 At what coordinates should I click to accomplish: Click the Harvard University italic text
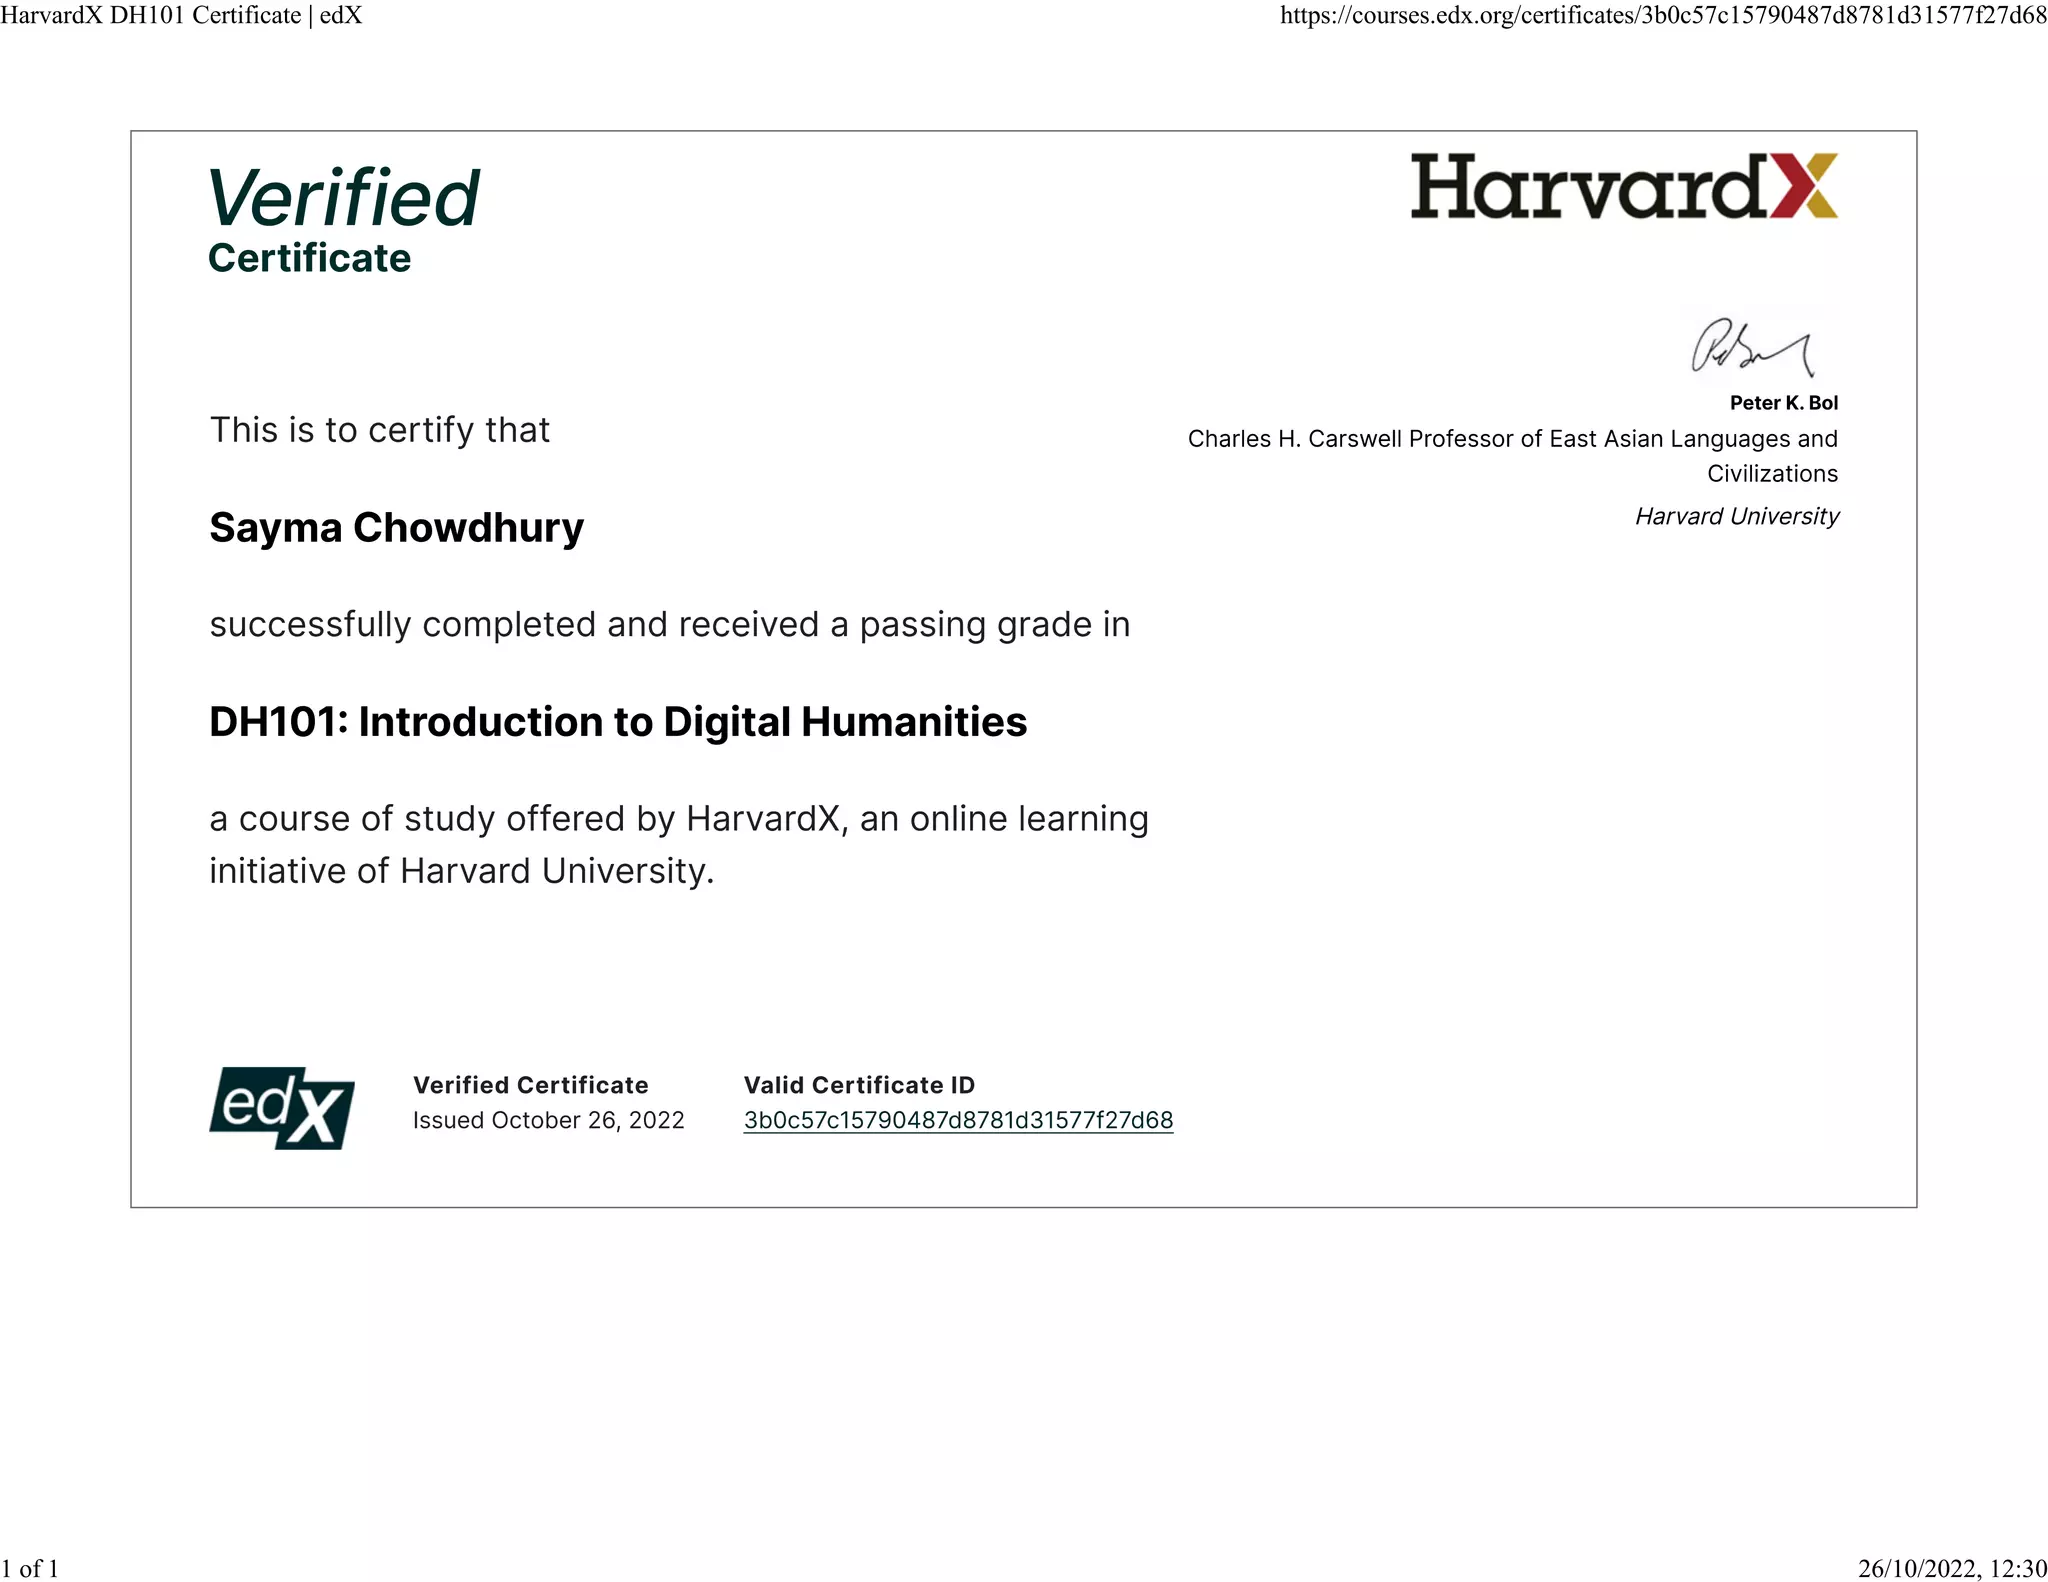pyautogui.click(x=1736, y=516)
